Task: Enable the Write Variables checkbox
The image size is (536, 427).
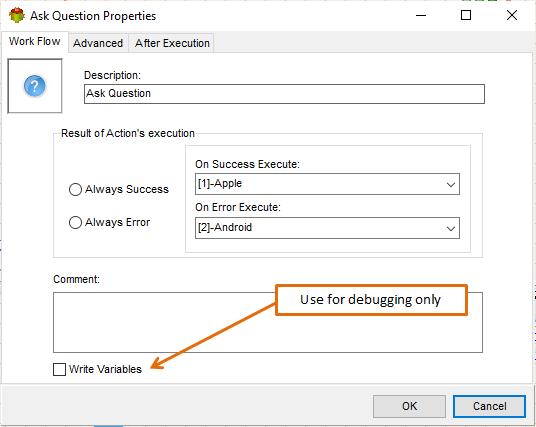Action: [59, 369]
